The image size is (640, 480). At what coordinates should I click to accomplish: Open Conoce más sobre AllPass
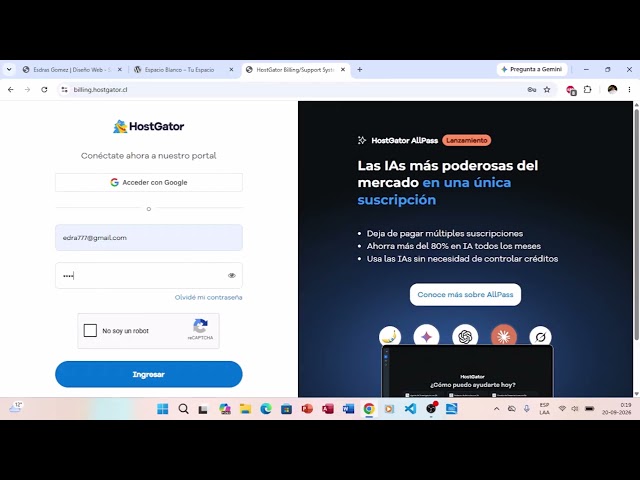(x=465, y=295)
